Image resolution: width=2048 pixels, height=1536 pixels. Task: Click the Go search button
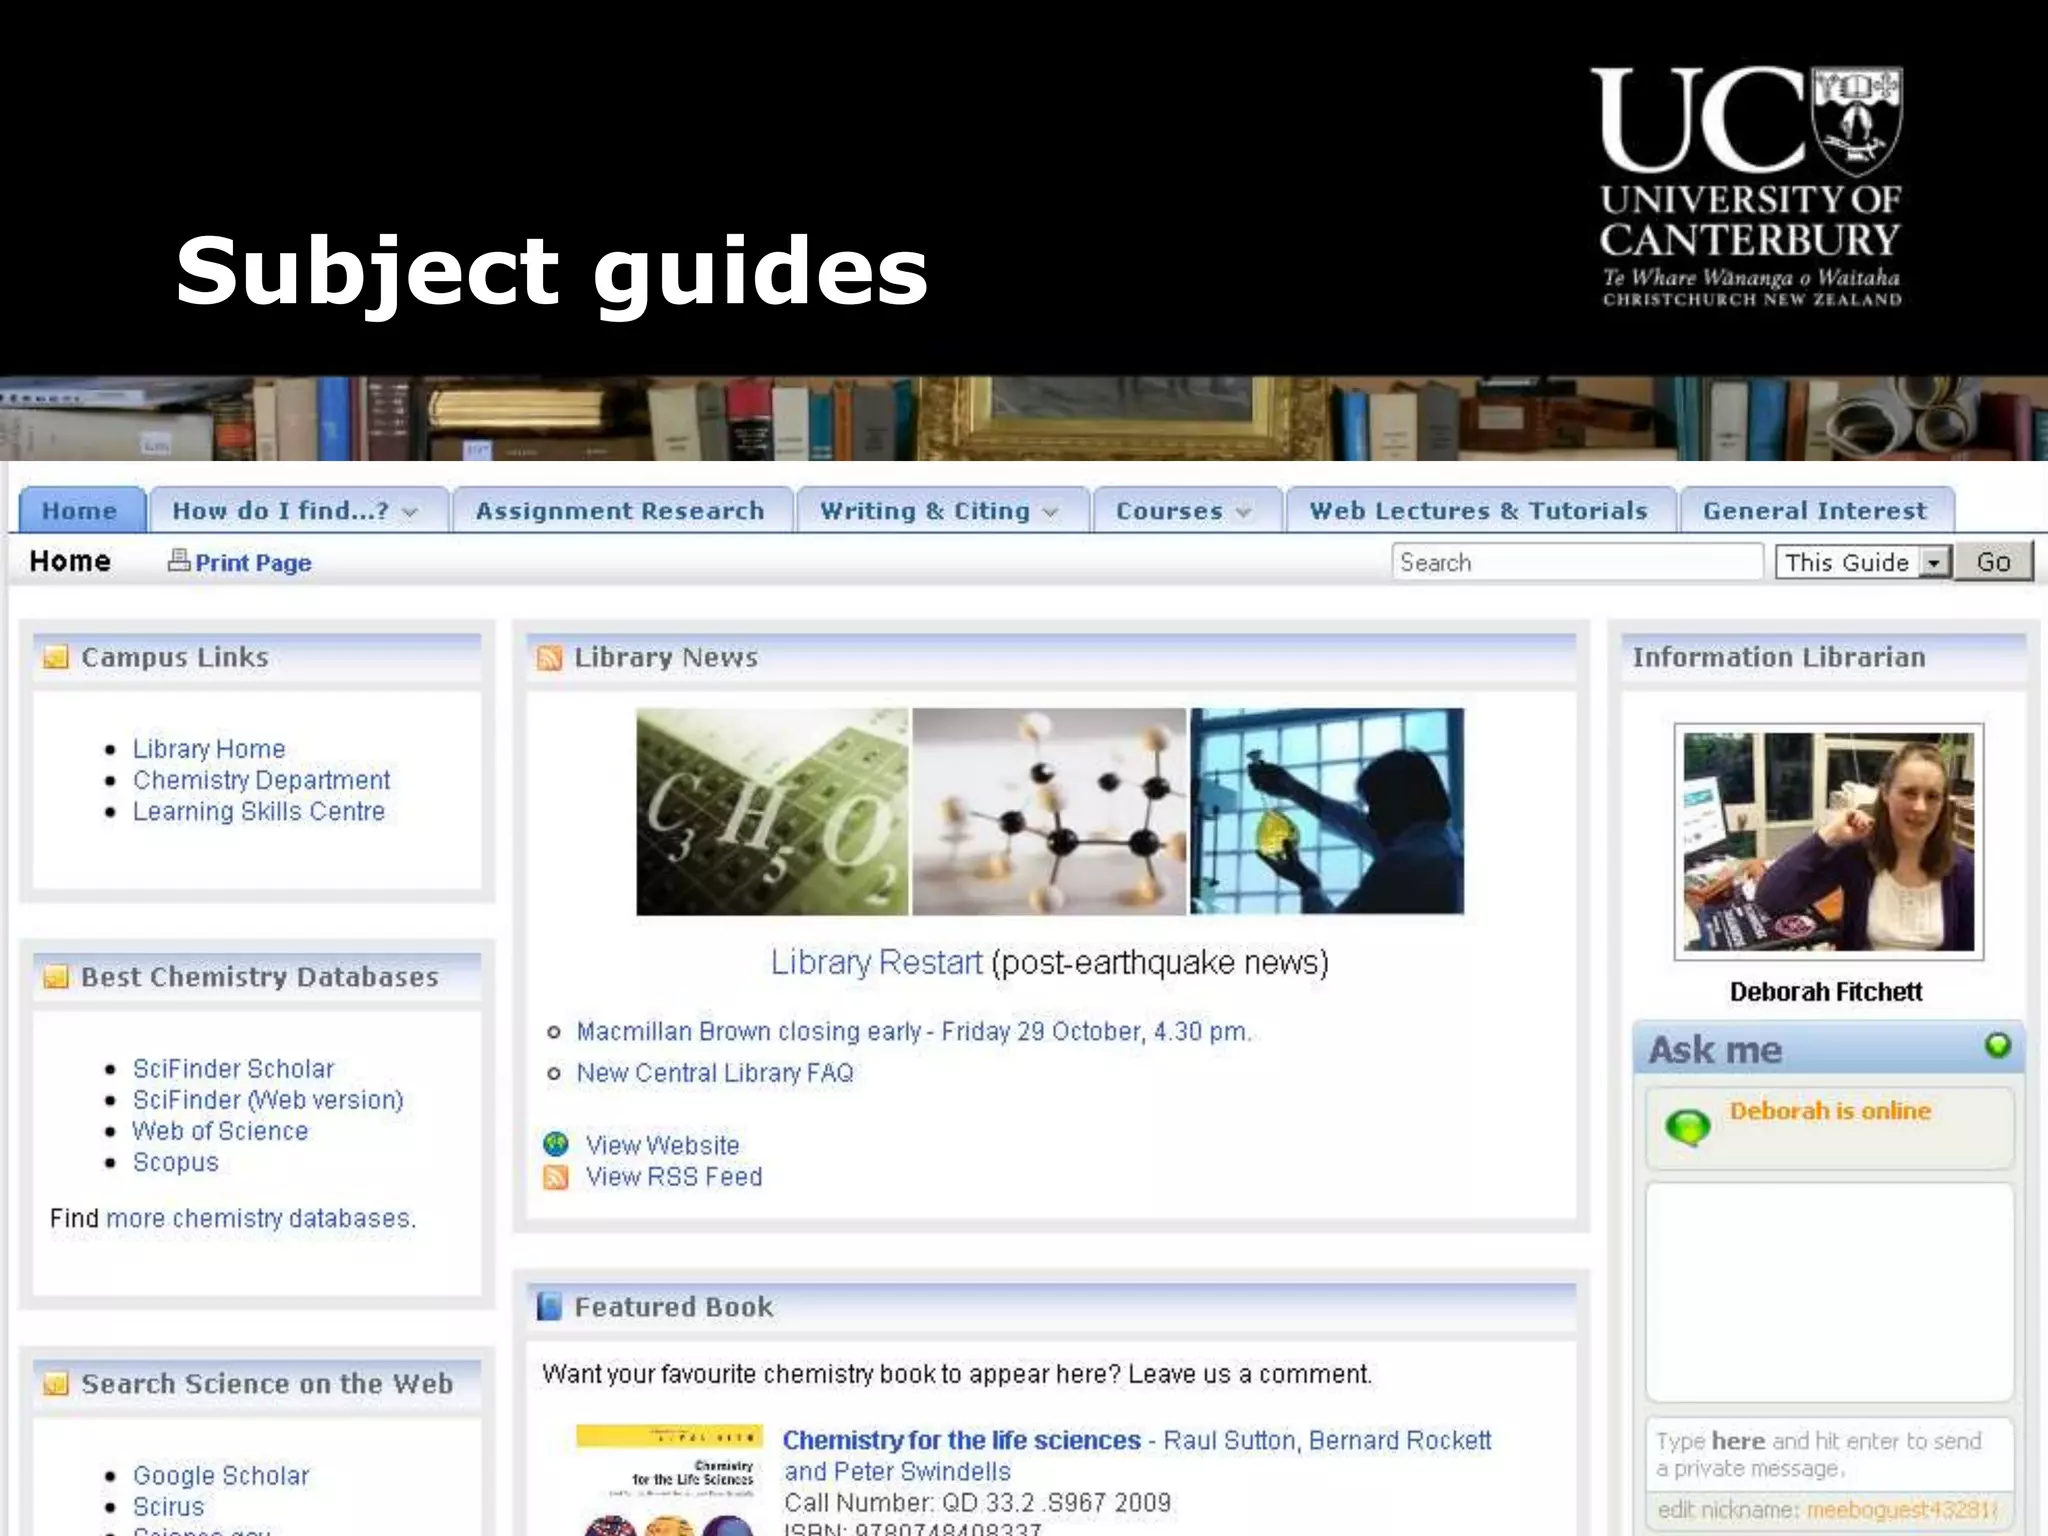1993,562
